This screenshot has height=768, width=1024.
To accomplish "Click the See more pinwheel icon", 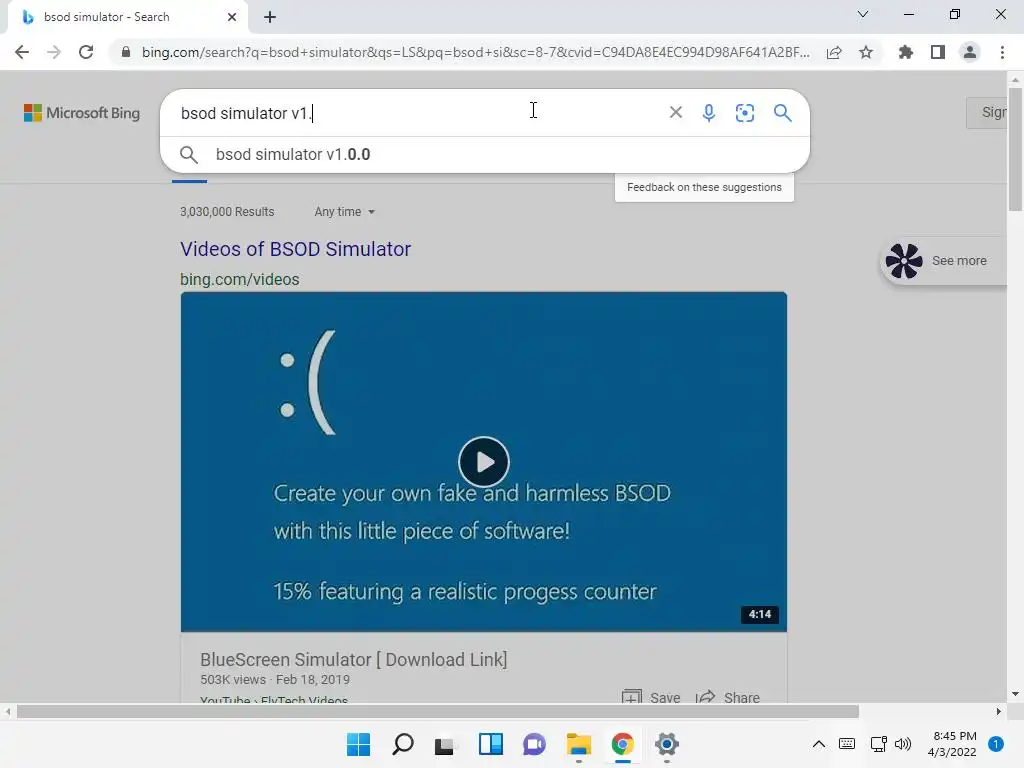I will [x=904, y=261].
